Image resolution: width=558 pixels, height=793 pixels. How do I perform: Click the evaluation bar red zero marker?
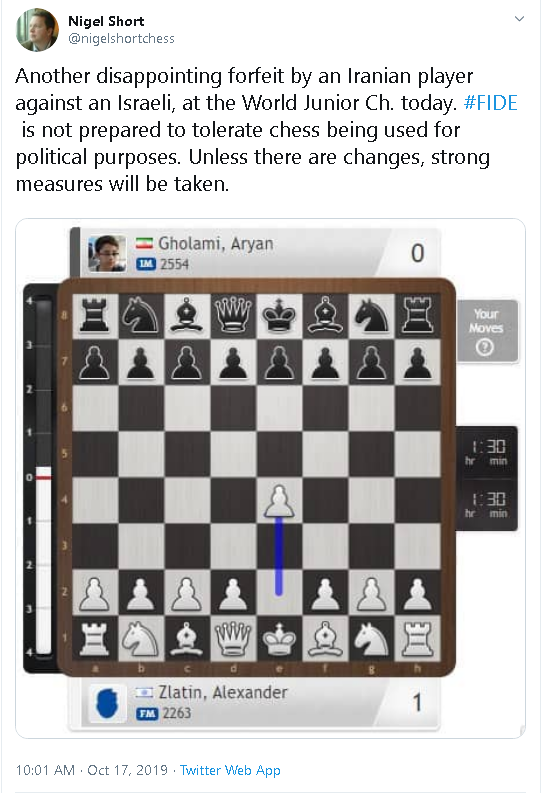click(44, 477)
